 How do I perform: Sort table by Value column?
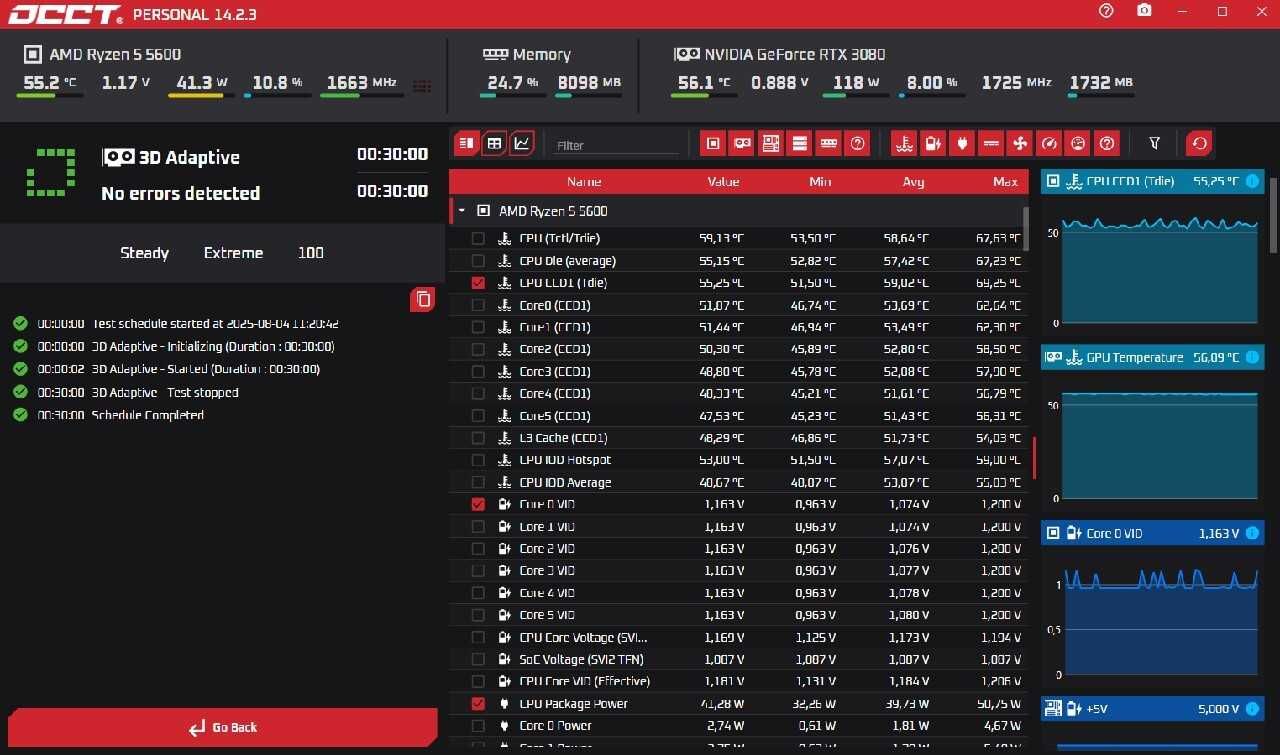point(723,182)
